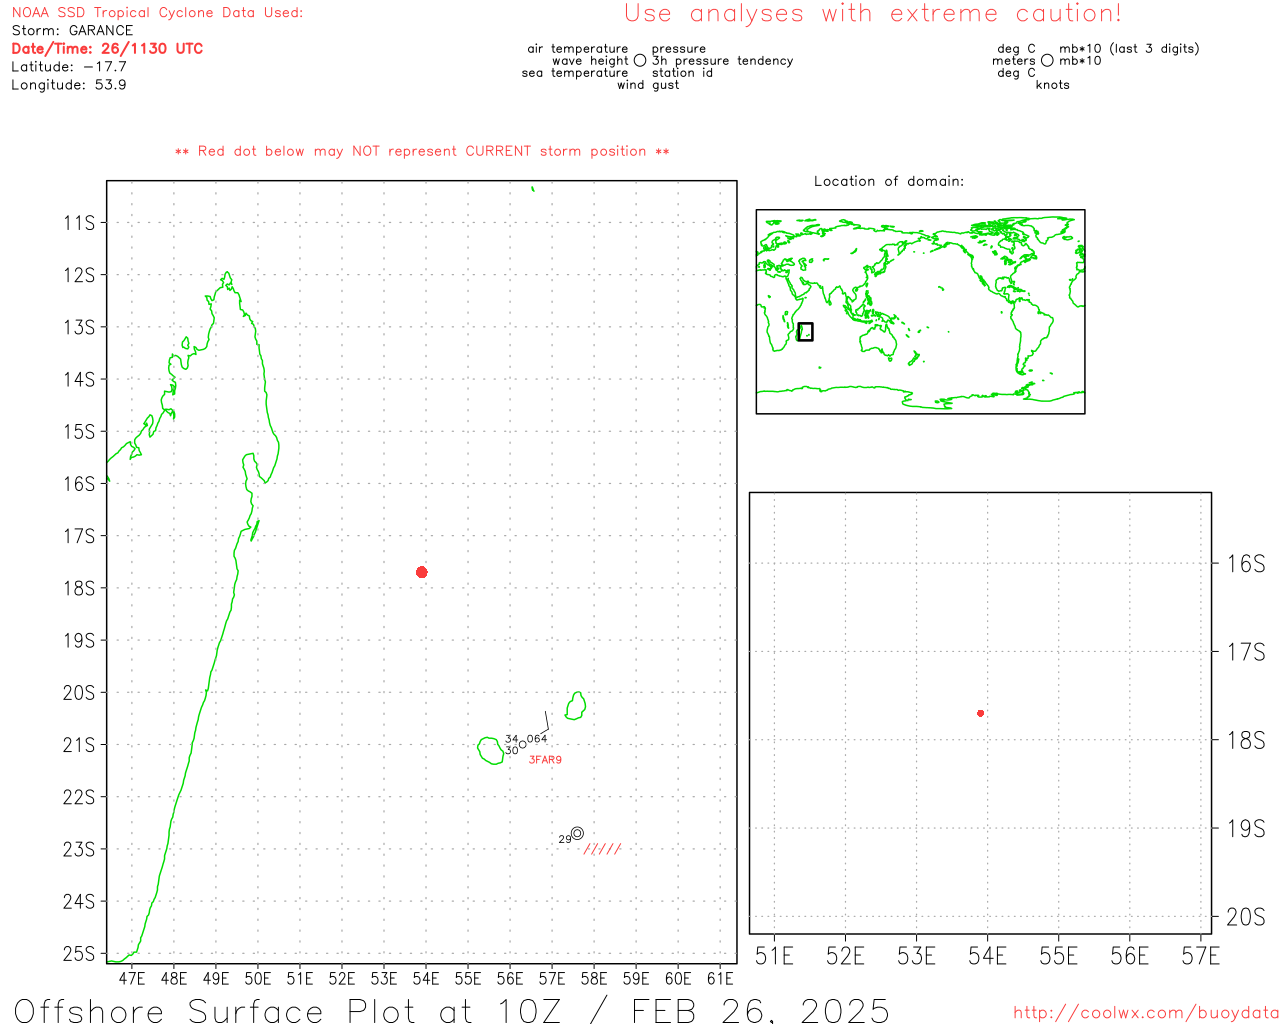Click the NOAA SSD Tropical Cyclone Data header
The width and height of the screenshot is (1280, 1024).
tap(157, 13)
